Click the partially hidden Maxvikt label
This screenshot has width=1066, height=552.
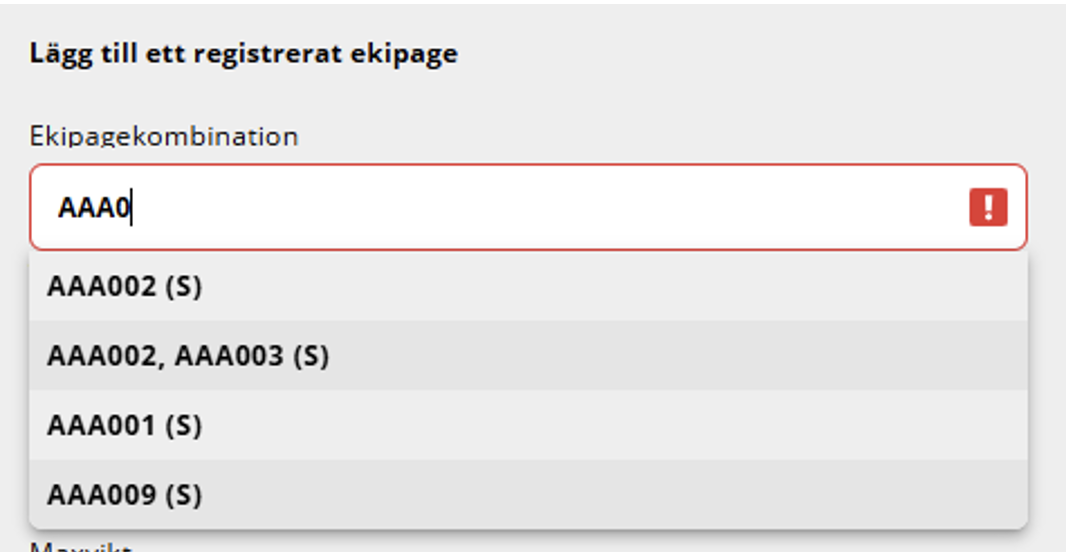tap(80, 547)
